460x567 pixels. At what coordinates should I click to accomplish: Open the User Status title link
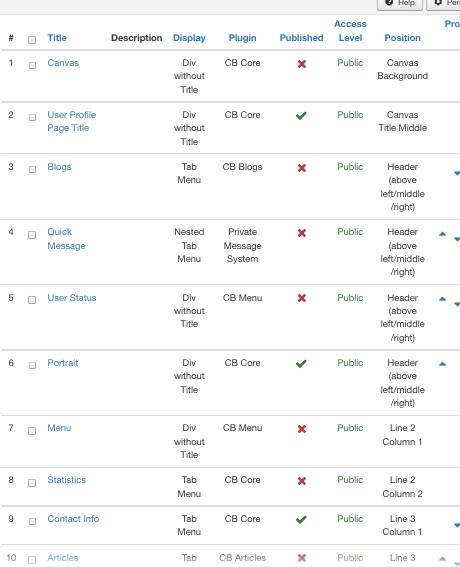coord(72,298)
